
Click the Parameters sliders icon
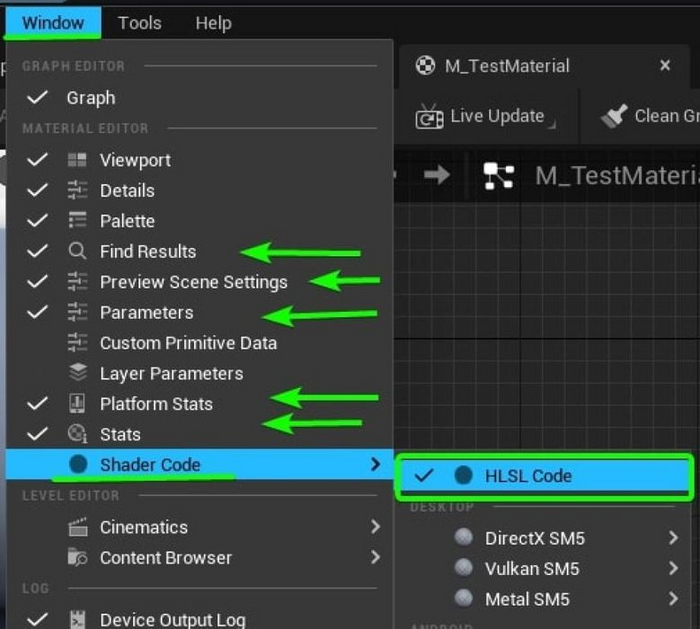[77, 312]
